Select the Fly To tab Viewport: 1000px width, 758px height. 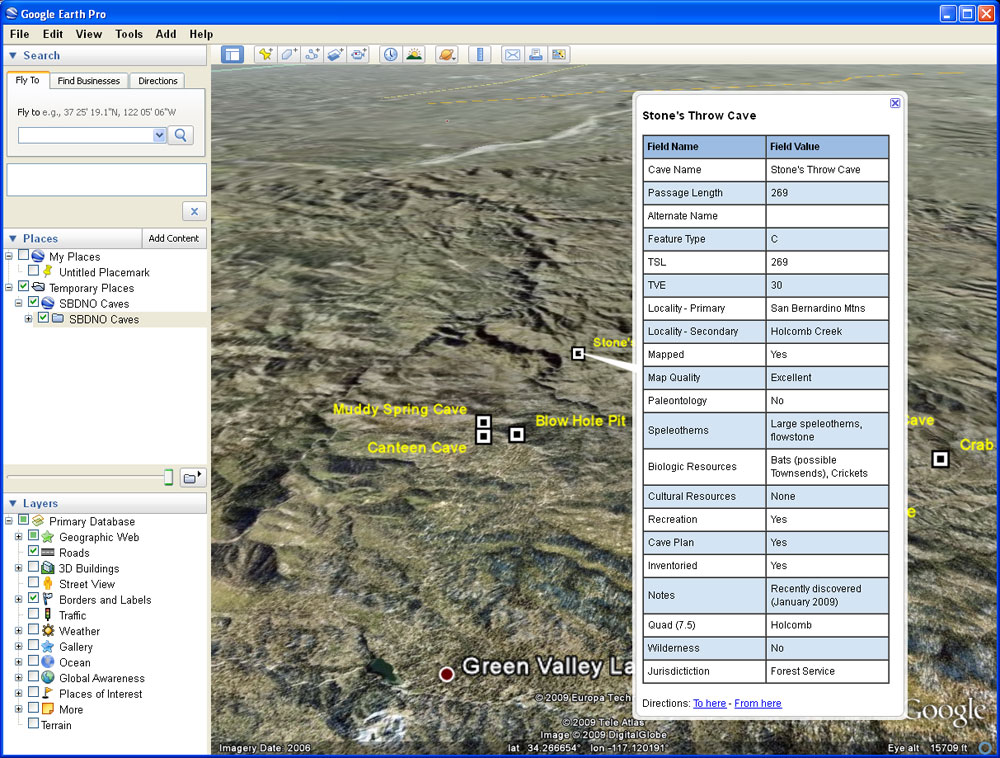point(27,80)
